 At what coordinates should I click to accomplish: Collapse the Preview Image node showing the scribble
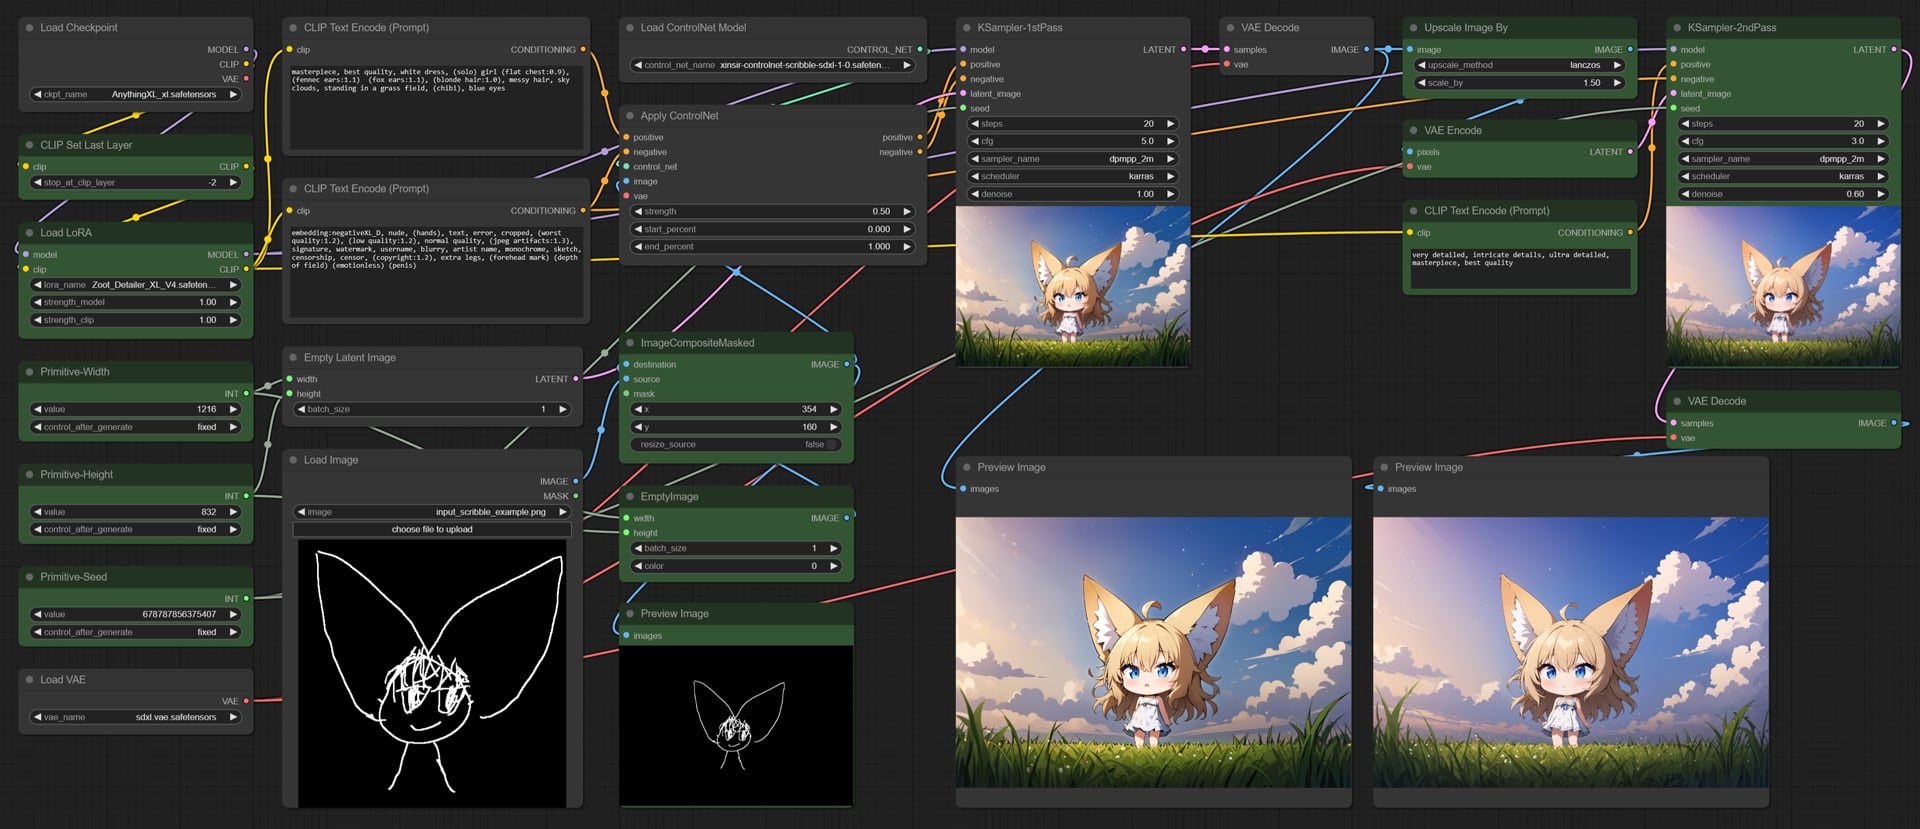[x=630, y=614]
